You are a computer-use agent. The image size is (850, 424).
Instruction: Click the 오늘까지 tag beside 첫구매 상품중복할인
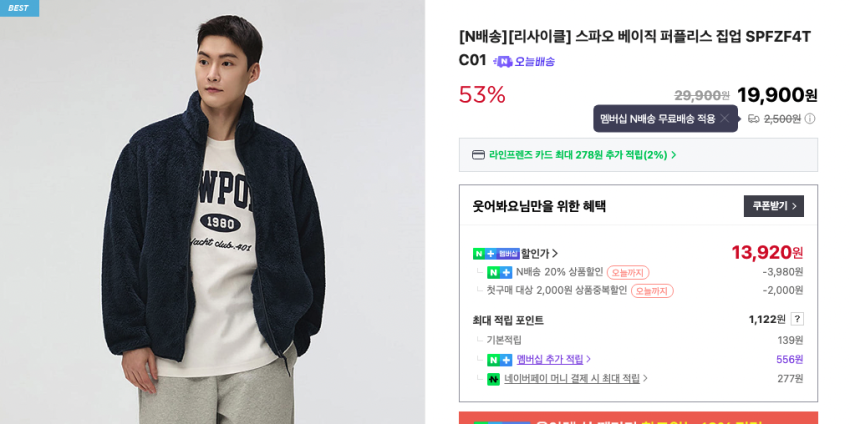tap(652, 291)
